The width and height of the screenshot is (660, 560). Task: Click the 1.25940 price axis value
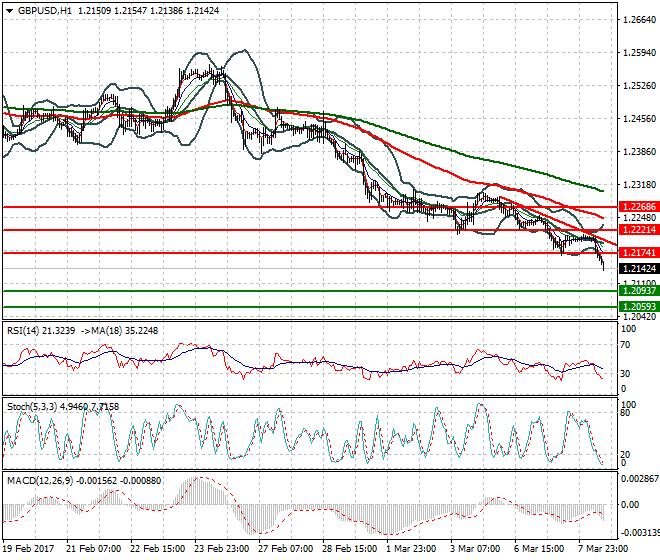[639, 53]
